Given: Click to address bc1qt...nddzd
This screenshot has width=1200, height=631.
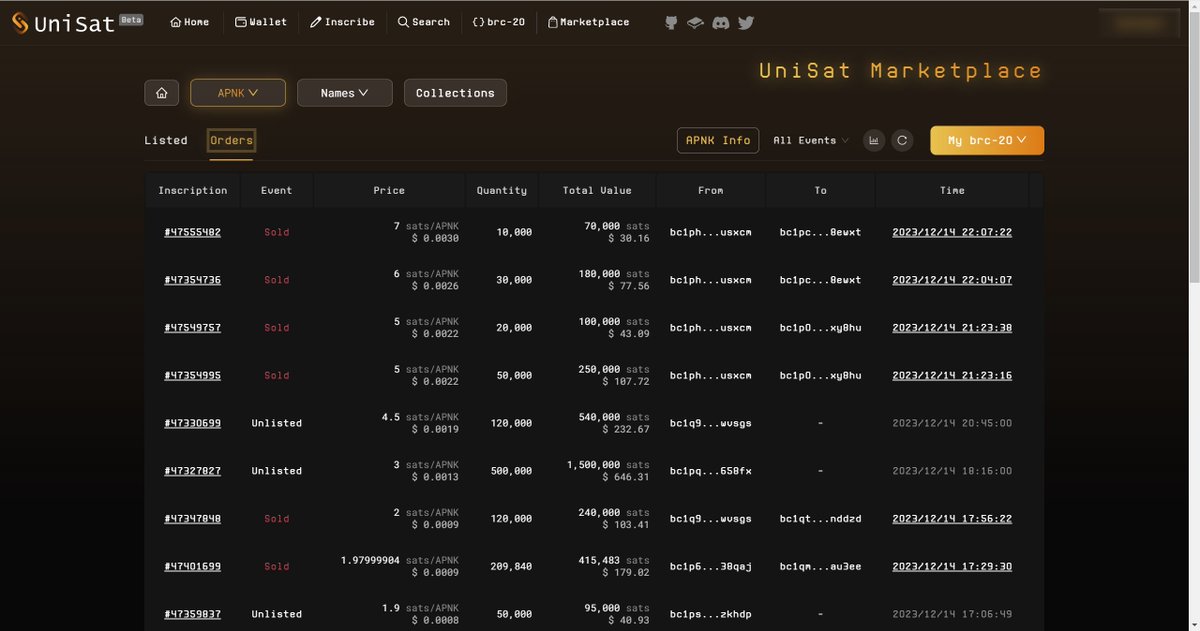Looking at the screenshot, I should point(821,519).
